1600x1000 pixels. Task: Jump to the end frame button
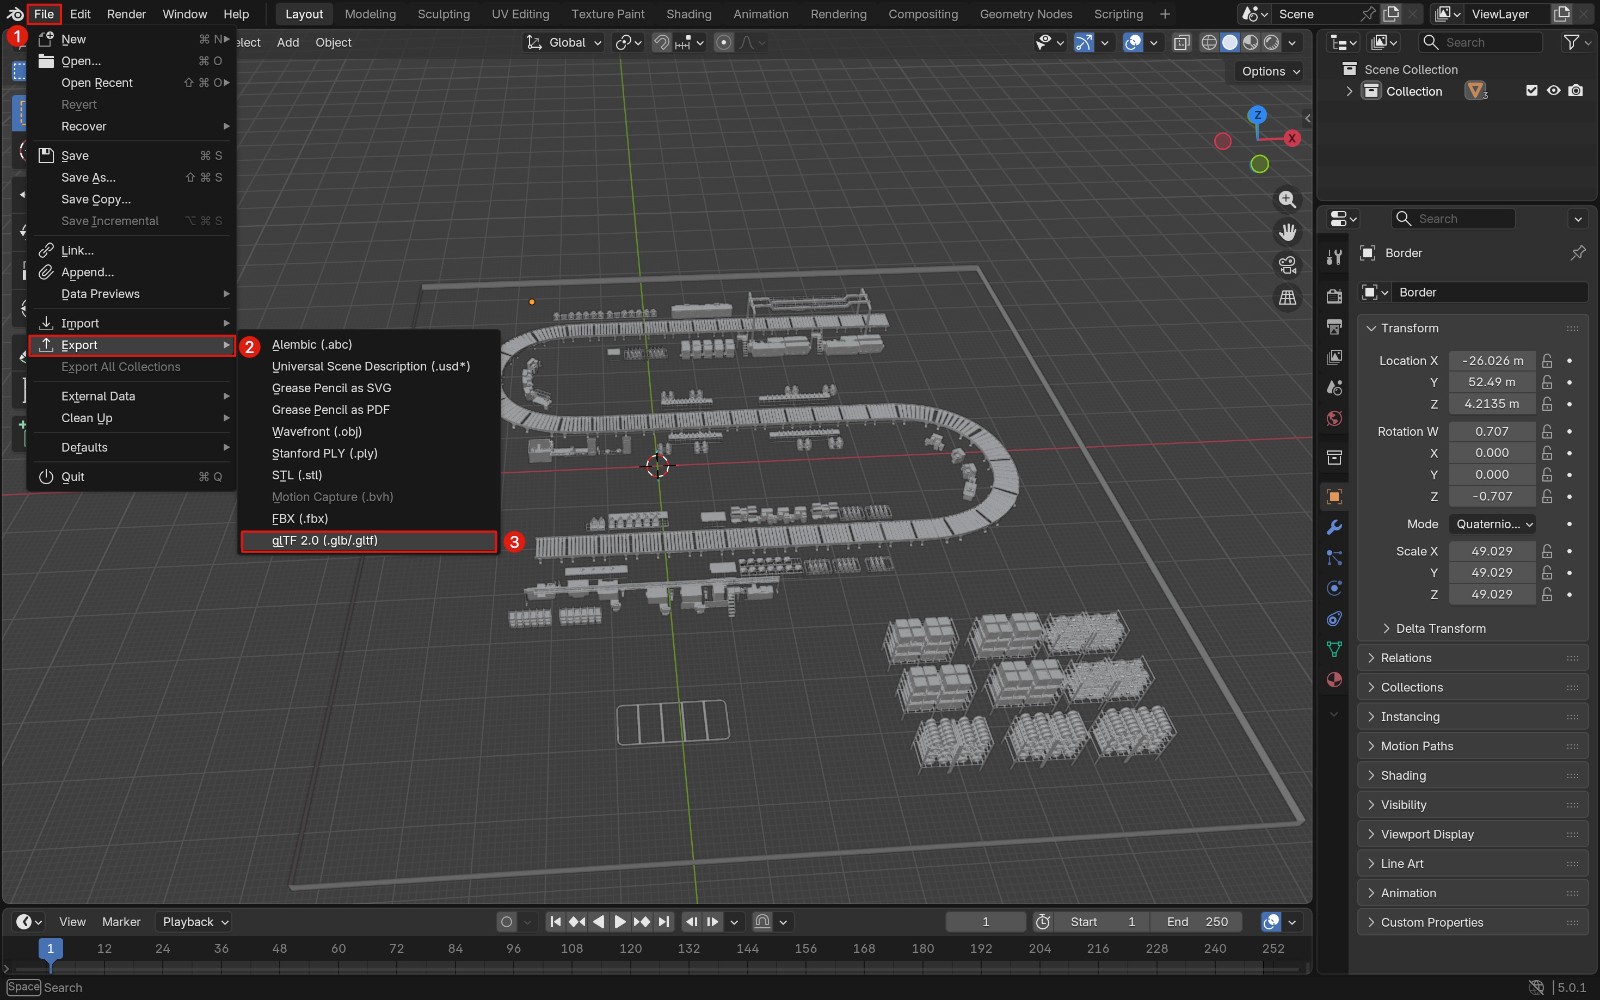tap(663, 922)
